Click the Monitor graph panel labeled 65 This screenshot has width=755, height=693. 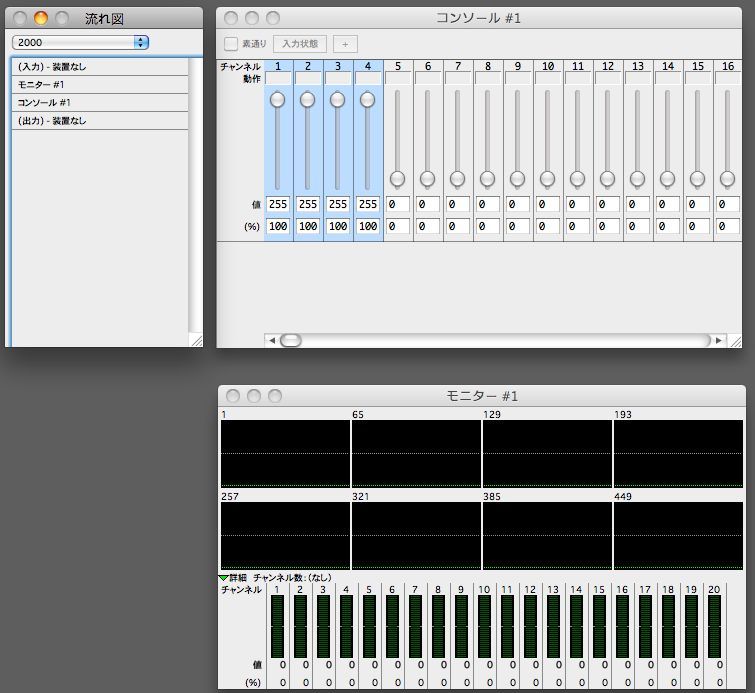coord(417,454)
